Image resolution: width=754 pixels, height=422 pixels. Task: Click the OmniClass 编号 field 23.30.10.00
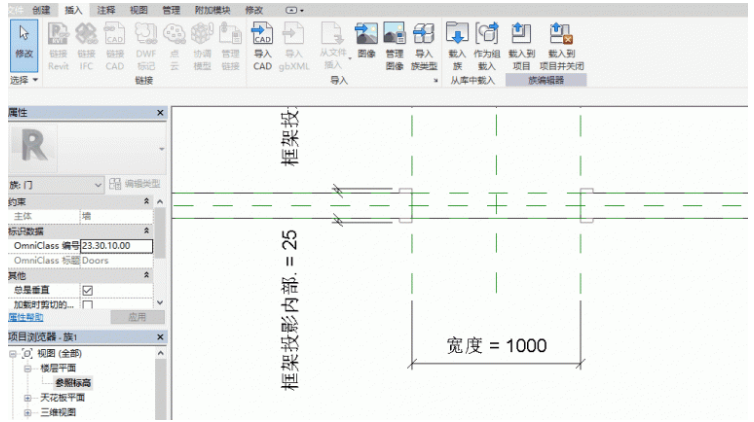tap(116, 246)
